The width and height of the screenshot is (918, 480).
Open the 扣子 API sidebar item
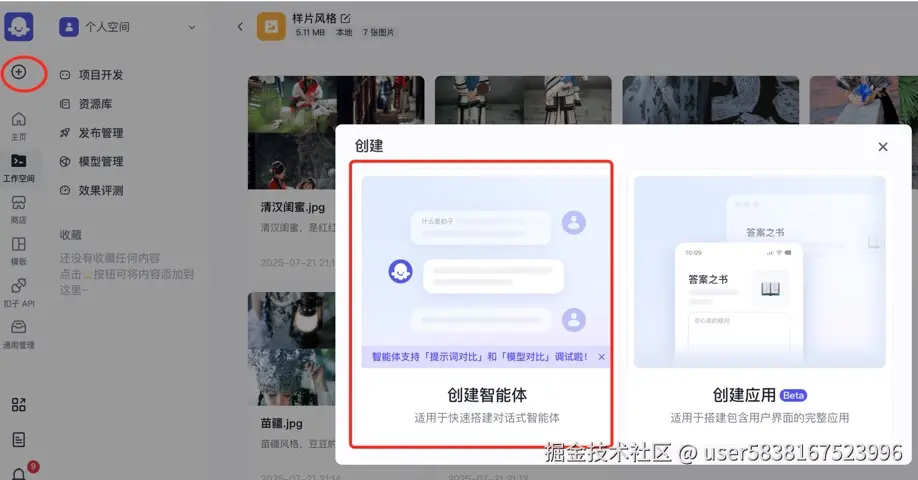[19, 293]
